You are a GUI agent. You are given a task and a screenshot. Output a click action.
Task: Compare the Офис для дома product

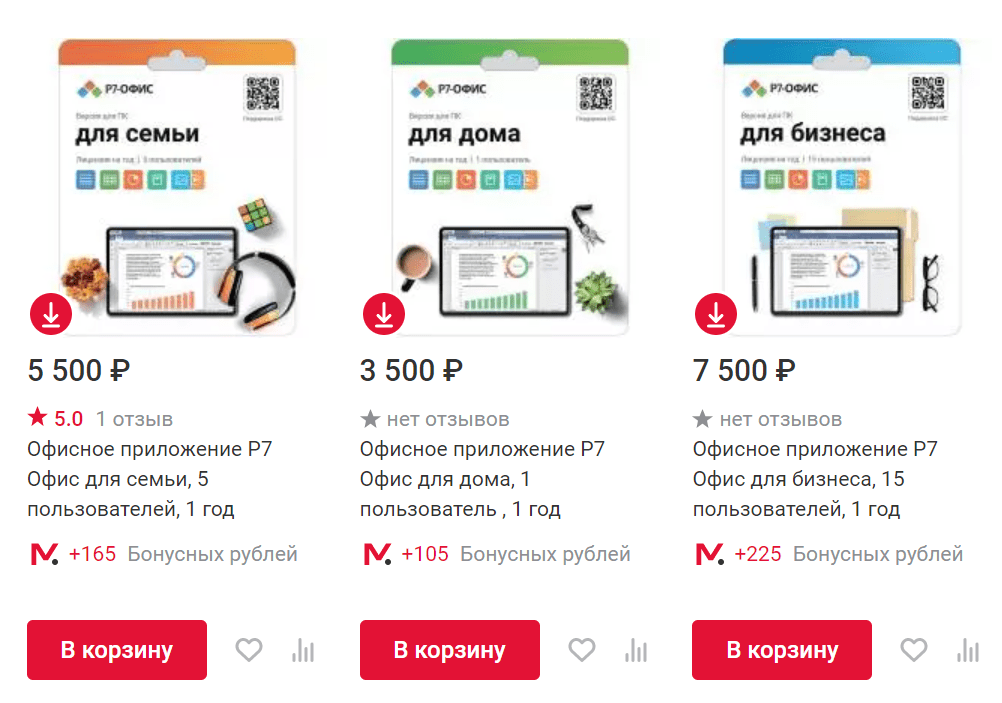(x=636, y=651)
